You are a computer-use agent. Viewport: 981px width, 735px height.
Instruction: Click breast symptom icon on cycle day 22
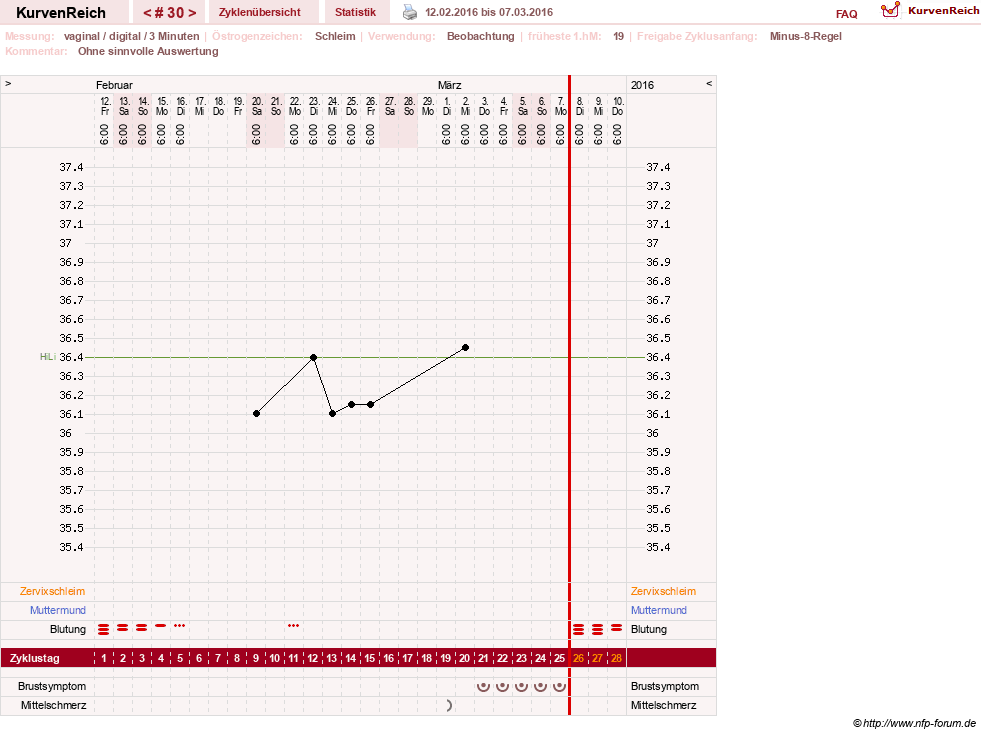502,686
